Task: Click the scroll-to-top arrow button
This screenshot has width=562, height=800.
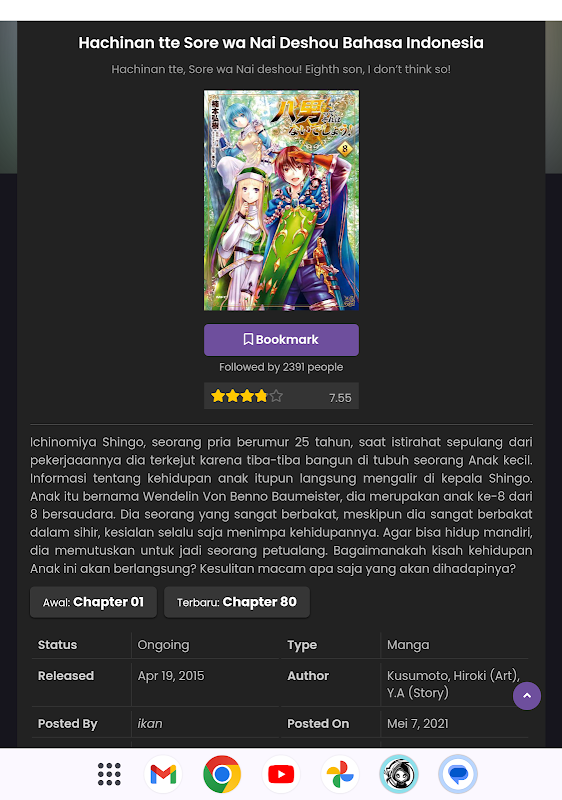Action: coord(527,696)
